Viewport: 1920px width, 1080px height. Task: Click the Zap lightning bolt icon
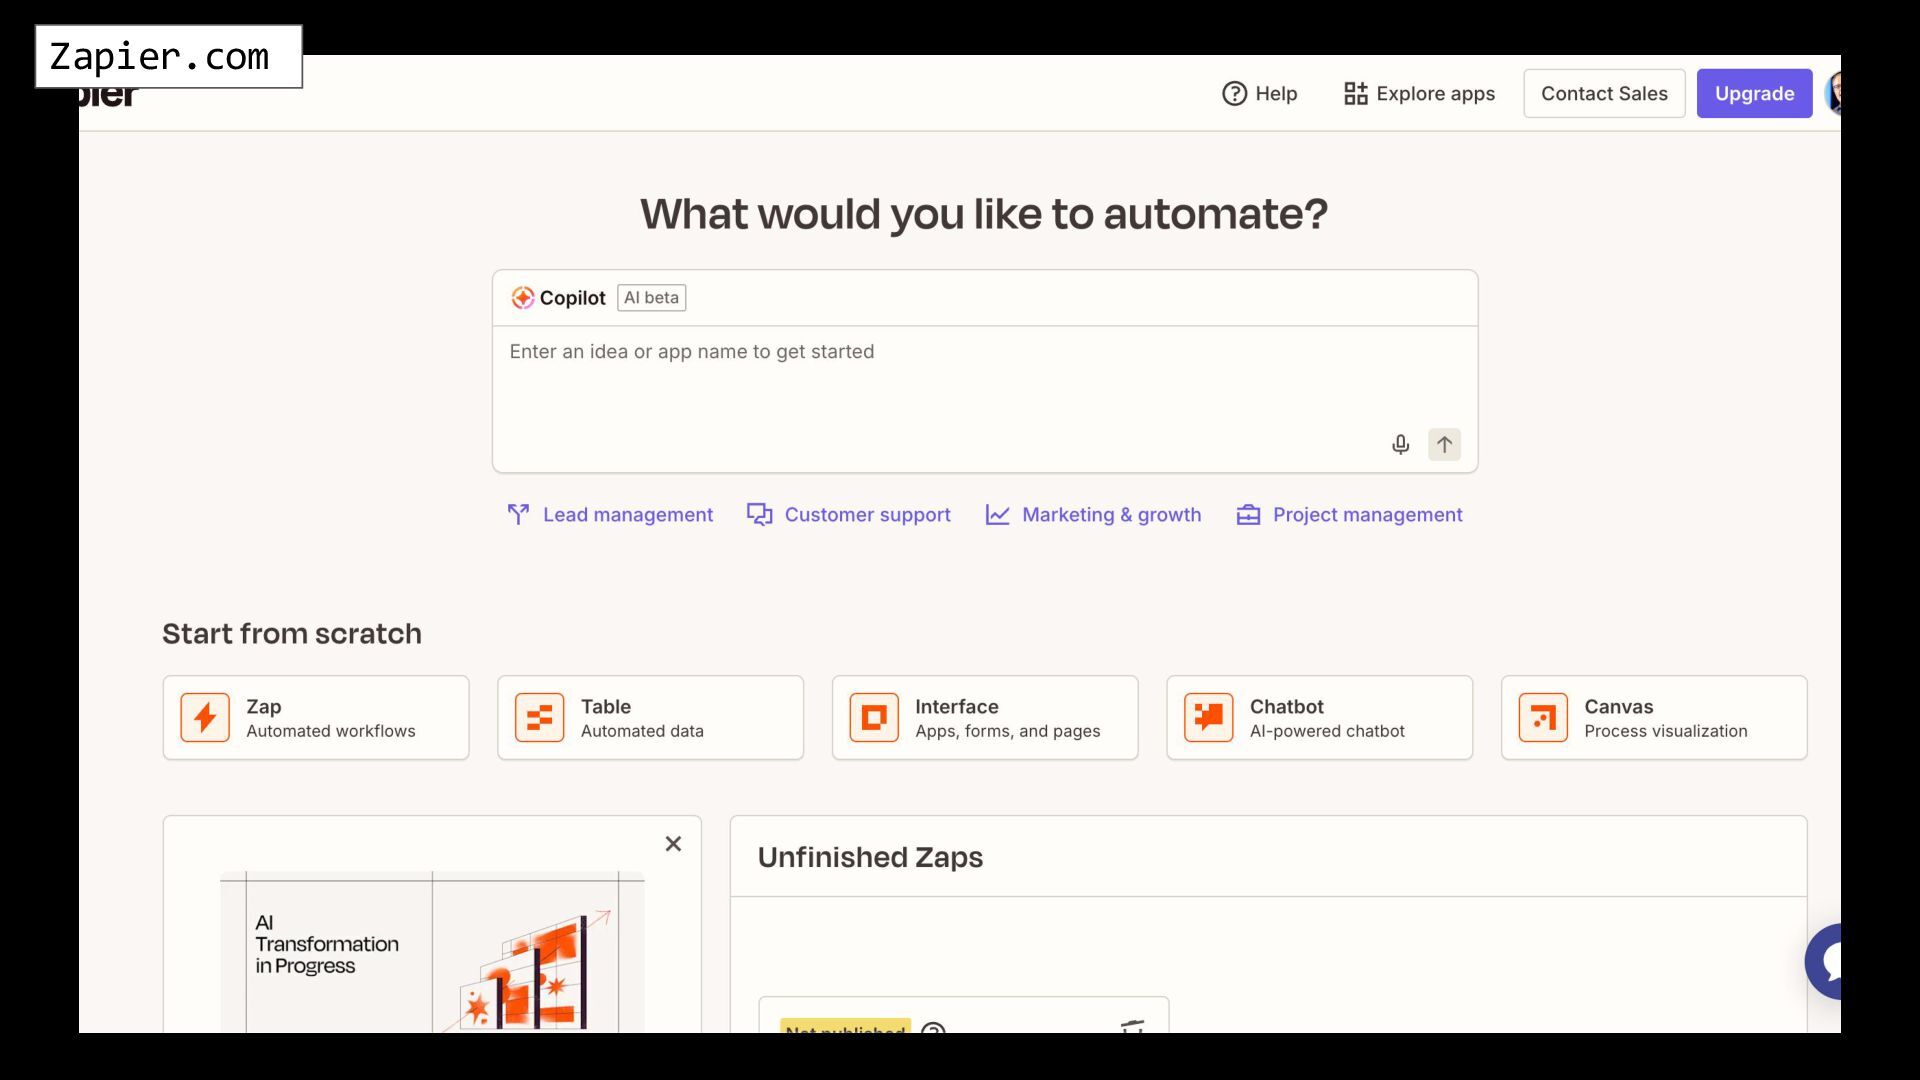[205, 718]
